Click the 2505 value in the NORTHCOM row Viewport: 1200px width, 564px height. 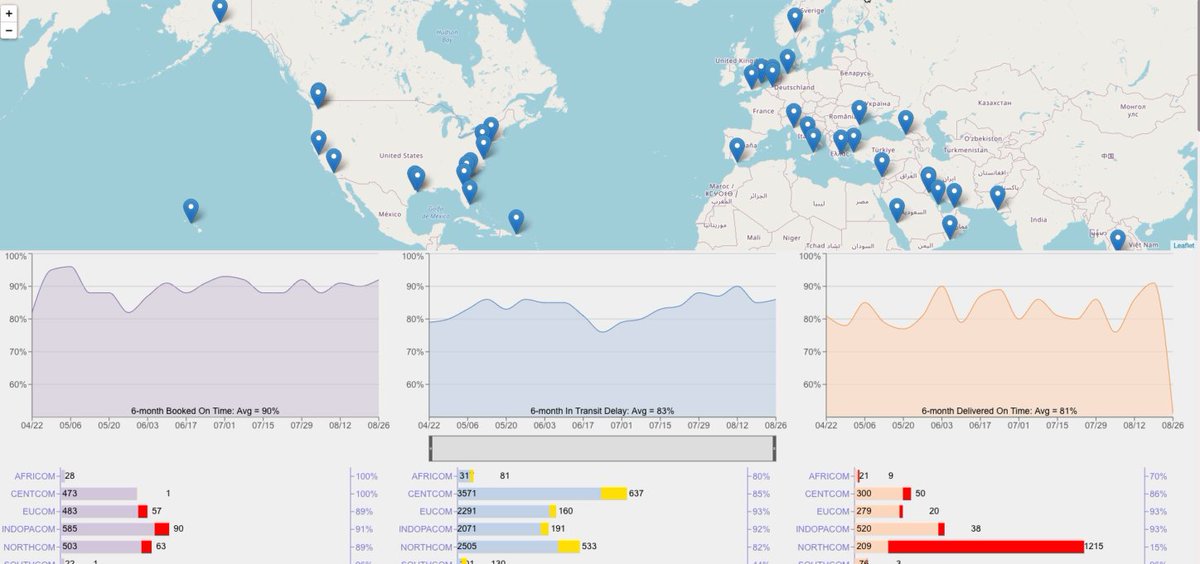point(469,547)
